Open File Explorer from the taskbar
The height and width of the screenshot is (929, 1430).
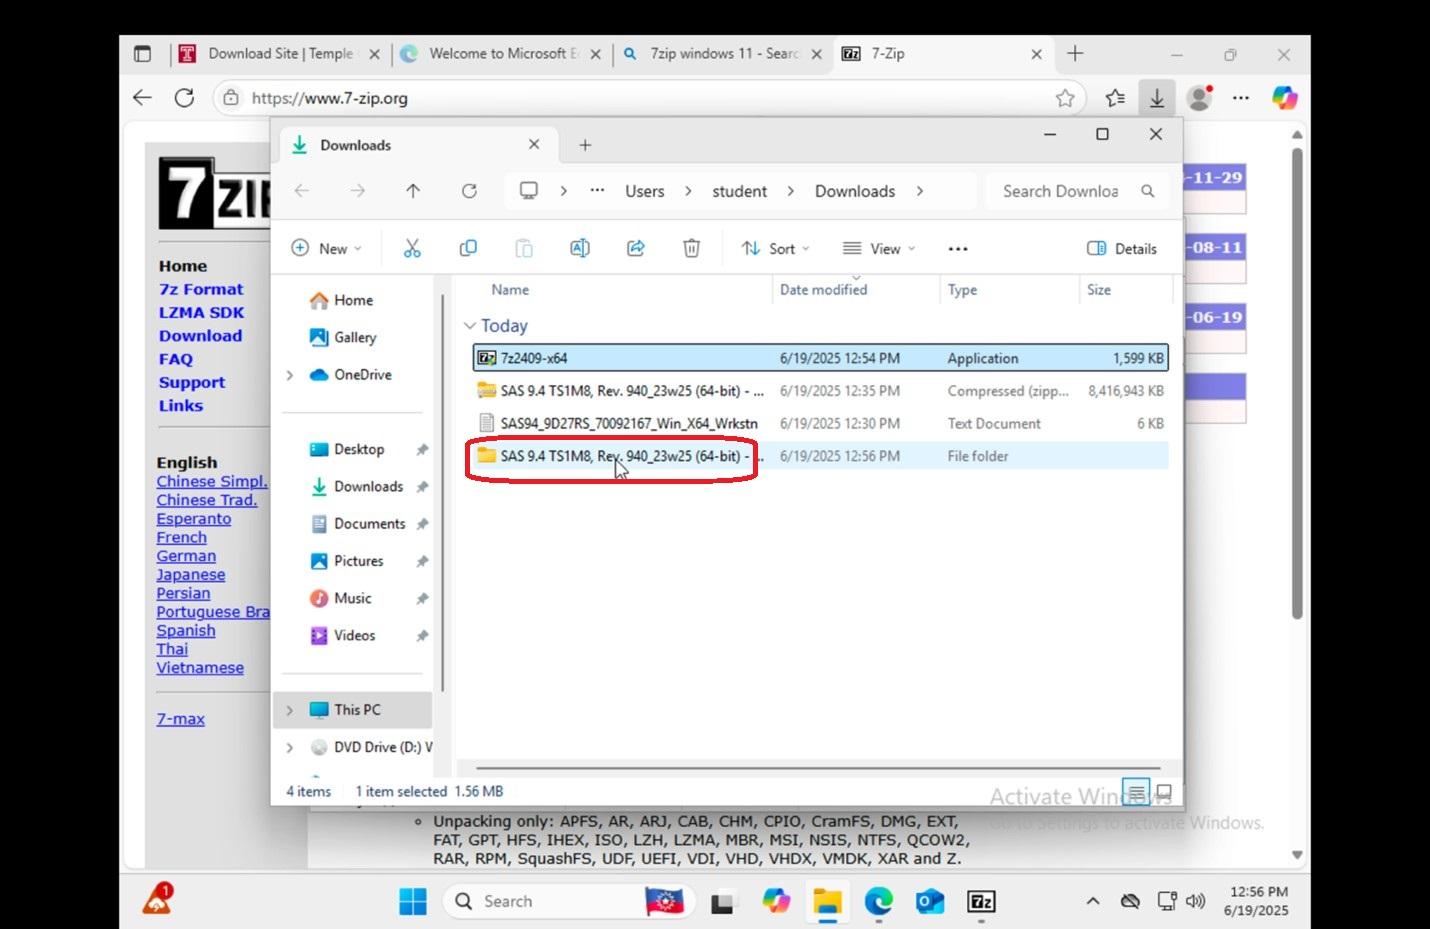coord(827,902)
